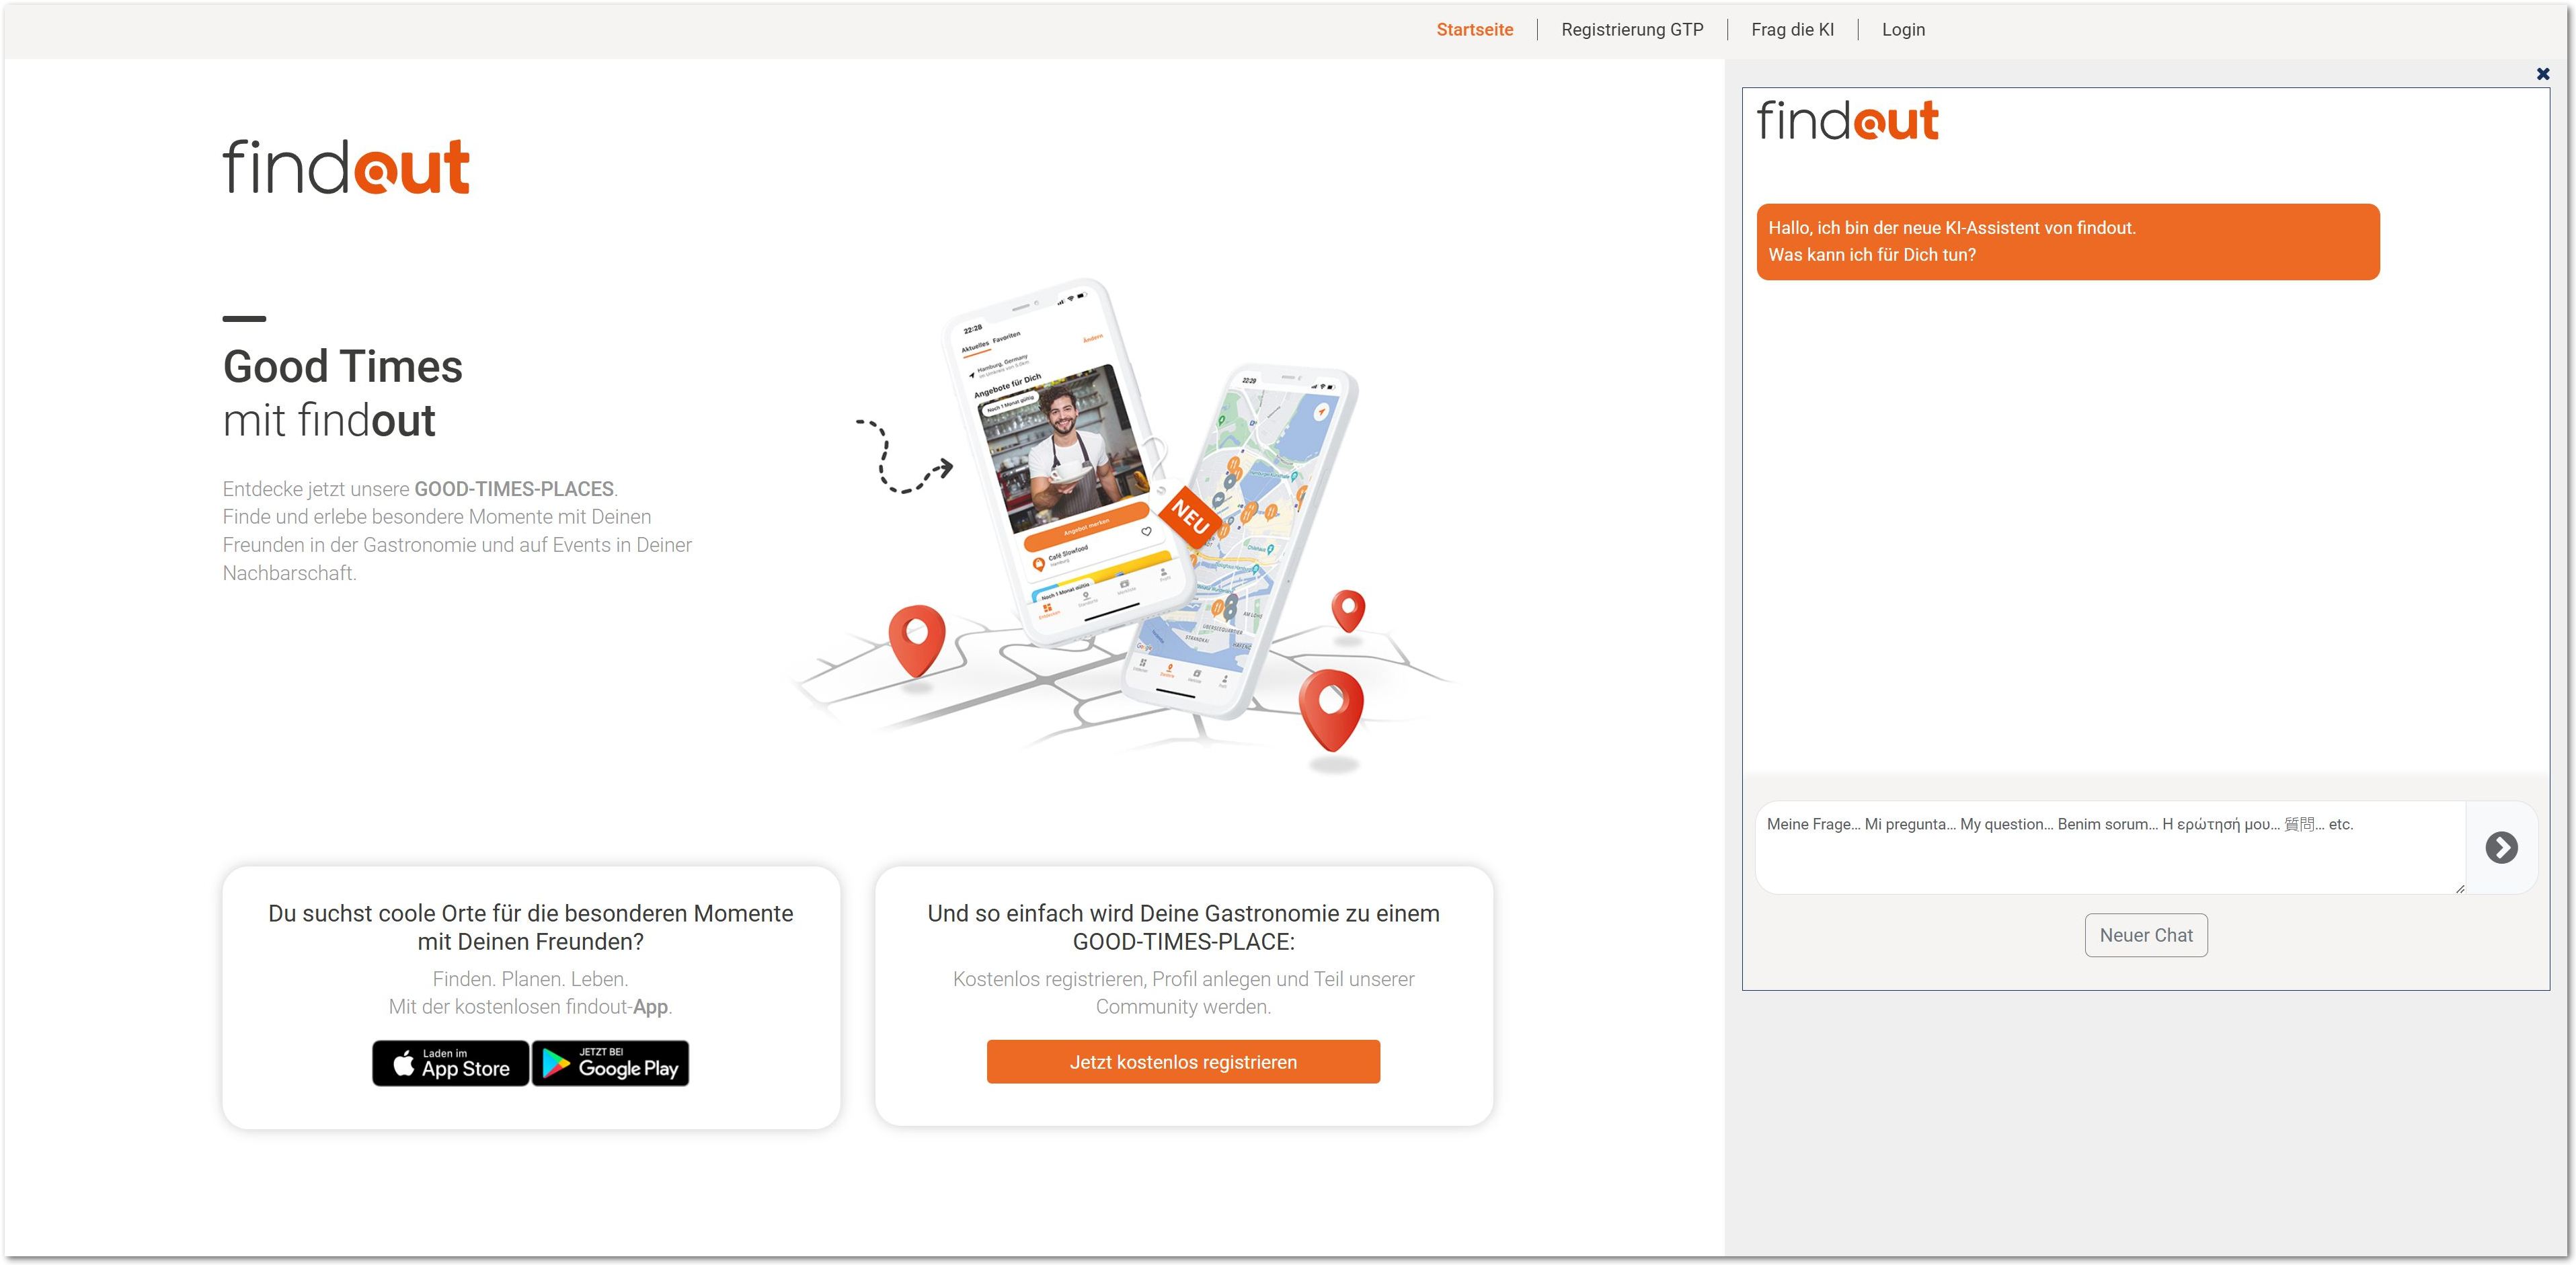Focus the Meine Frage chat input field
Viewport: 2576px width, 1265px height.
2110,847
